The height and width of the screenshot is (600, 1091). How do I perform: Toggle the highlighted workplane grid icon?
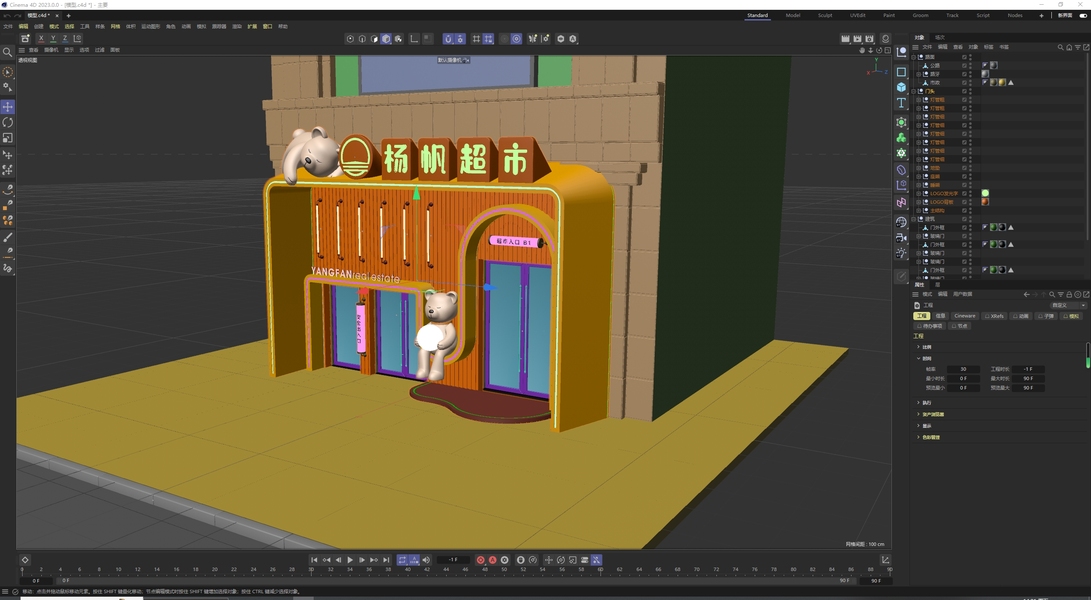click(x=488, y=39)
